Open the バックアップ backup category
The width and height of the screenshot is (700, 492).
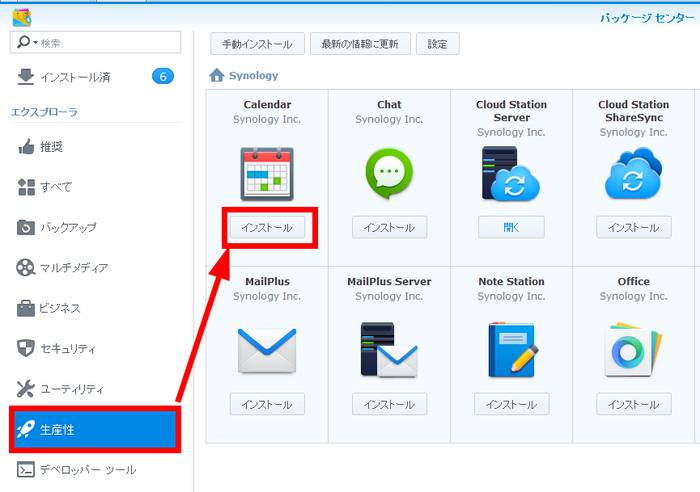click(95, 227)
